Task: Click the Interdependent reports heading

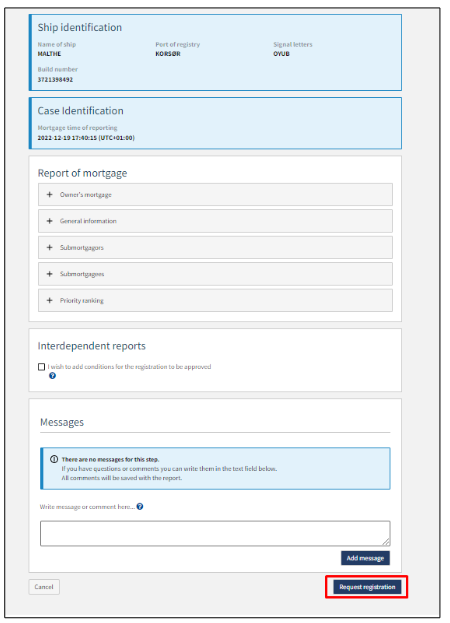Action: pyautogui.click(x=92, y=346)
